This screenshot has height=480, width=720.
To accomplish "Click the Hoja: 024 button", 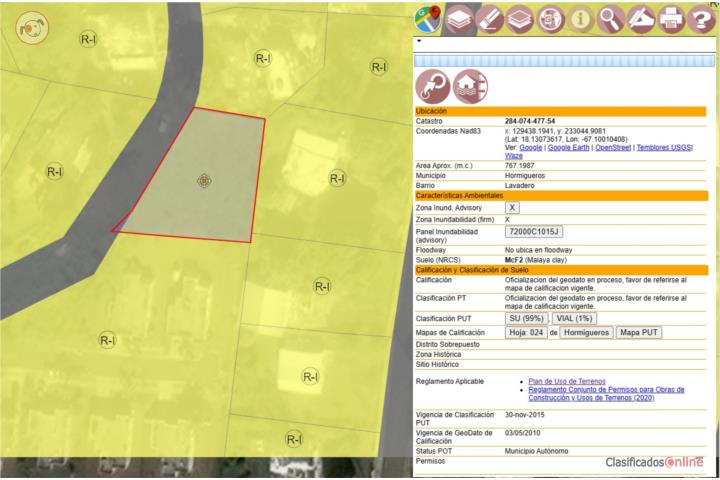I will pos(526,333).
